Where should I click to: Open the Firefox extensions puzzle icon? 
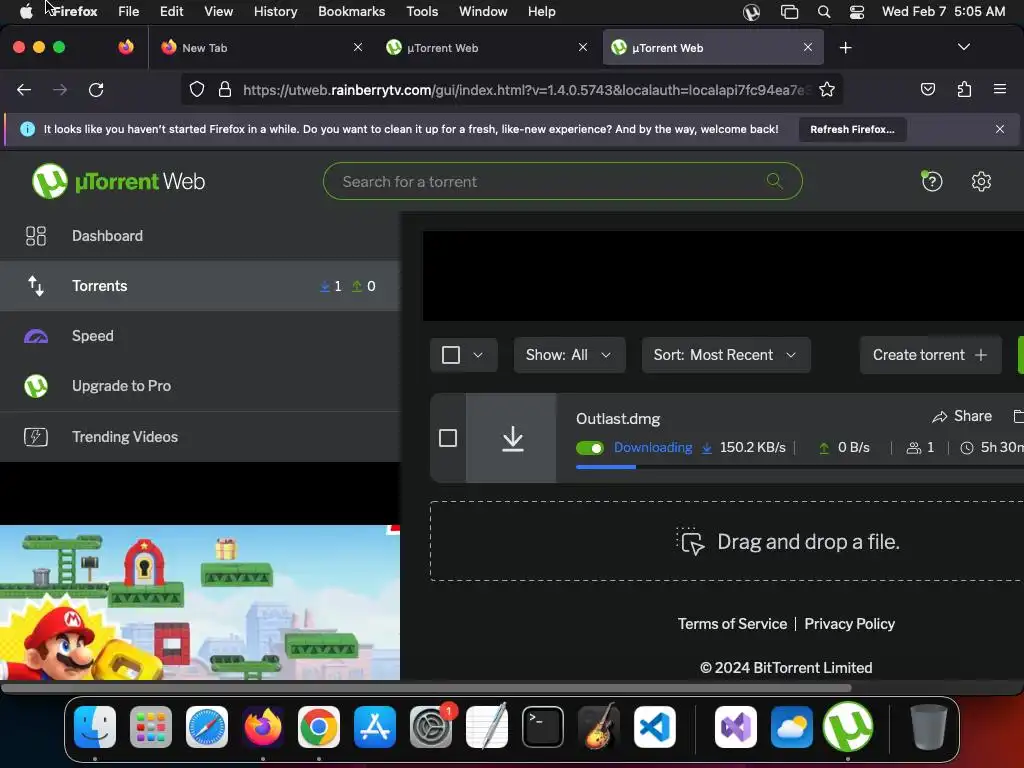[x=964, y=89]
